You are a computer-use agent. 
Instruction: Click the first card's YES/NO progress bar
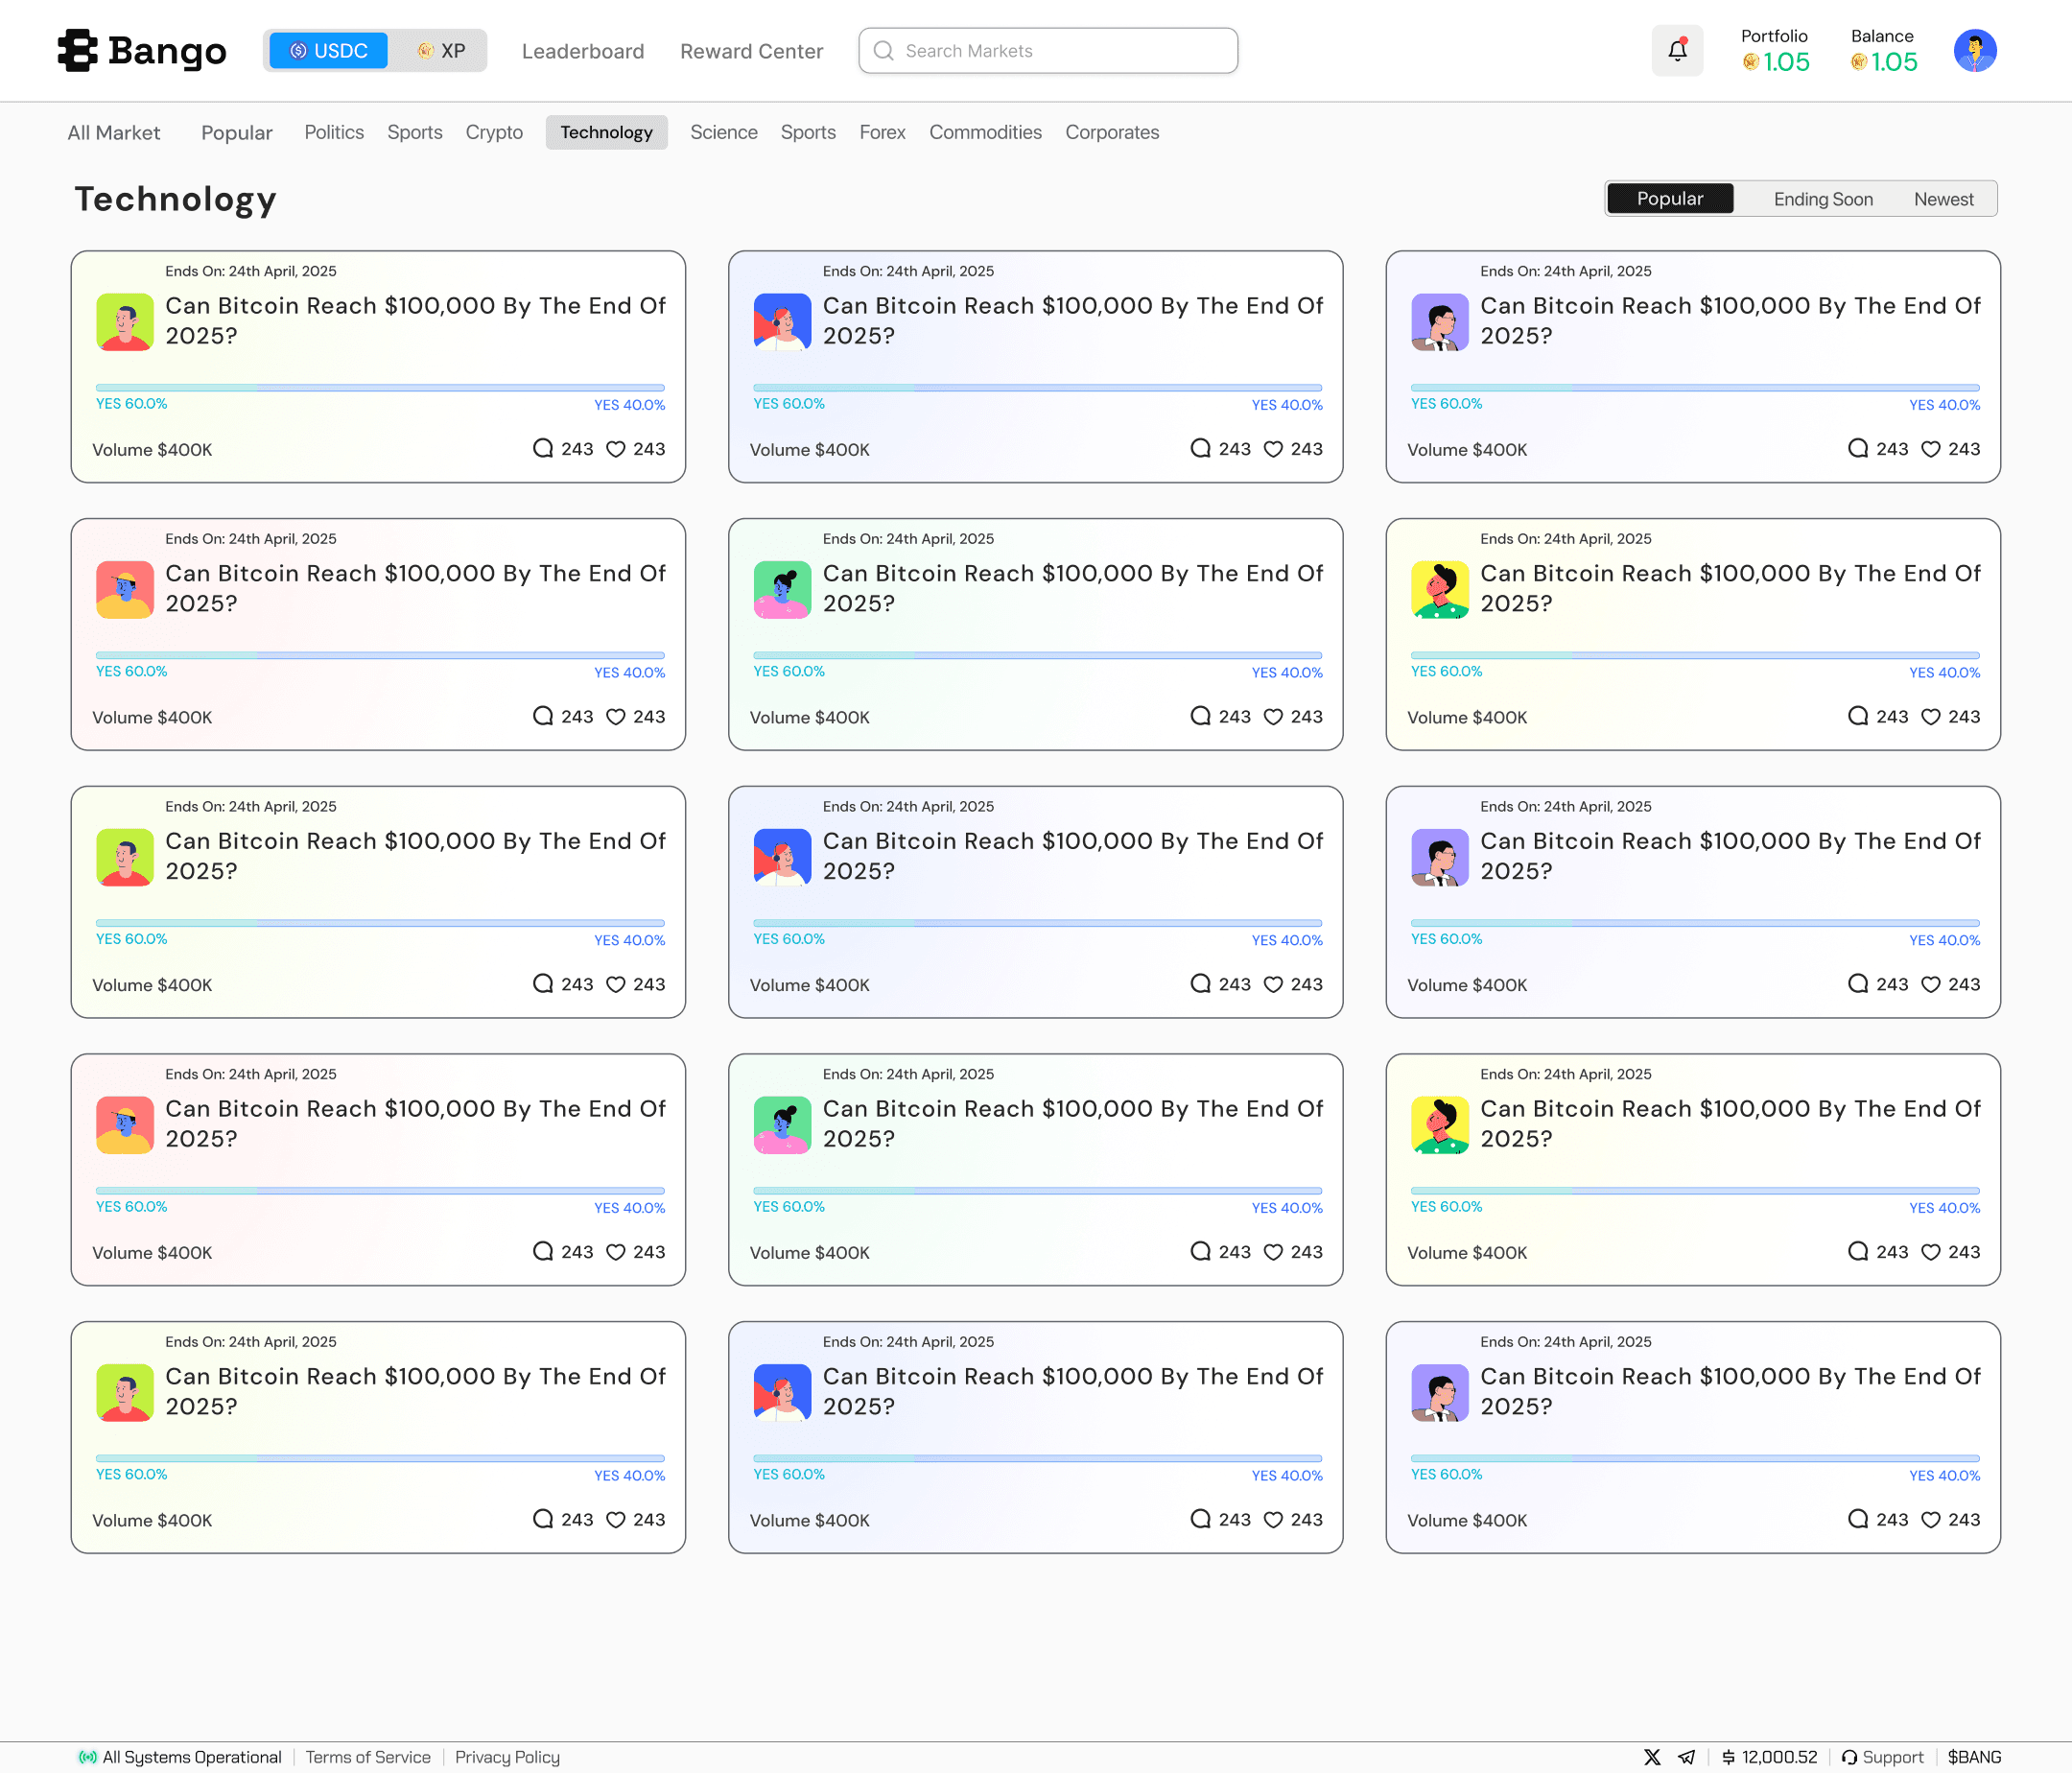380,387
